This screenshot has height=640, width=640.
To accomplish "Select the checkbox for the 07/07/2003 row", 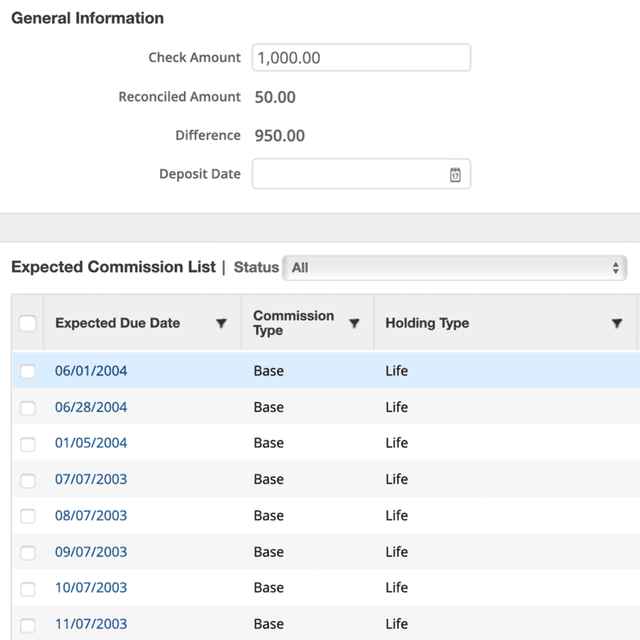I will 28,480.
